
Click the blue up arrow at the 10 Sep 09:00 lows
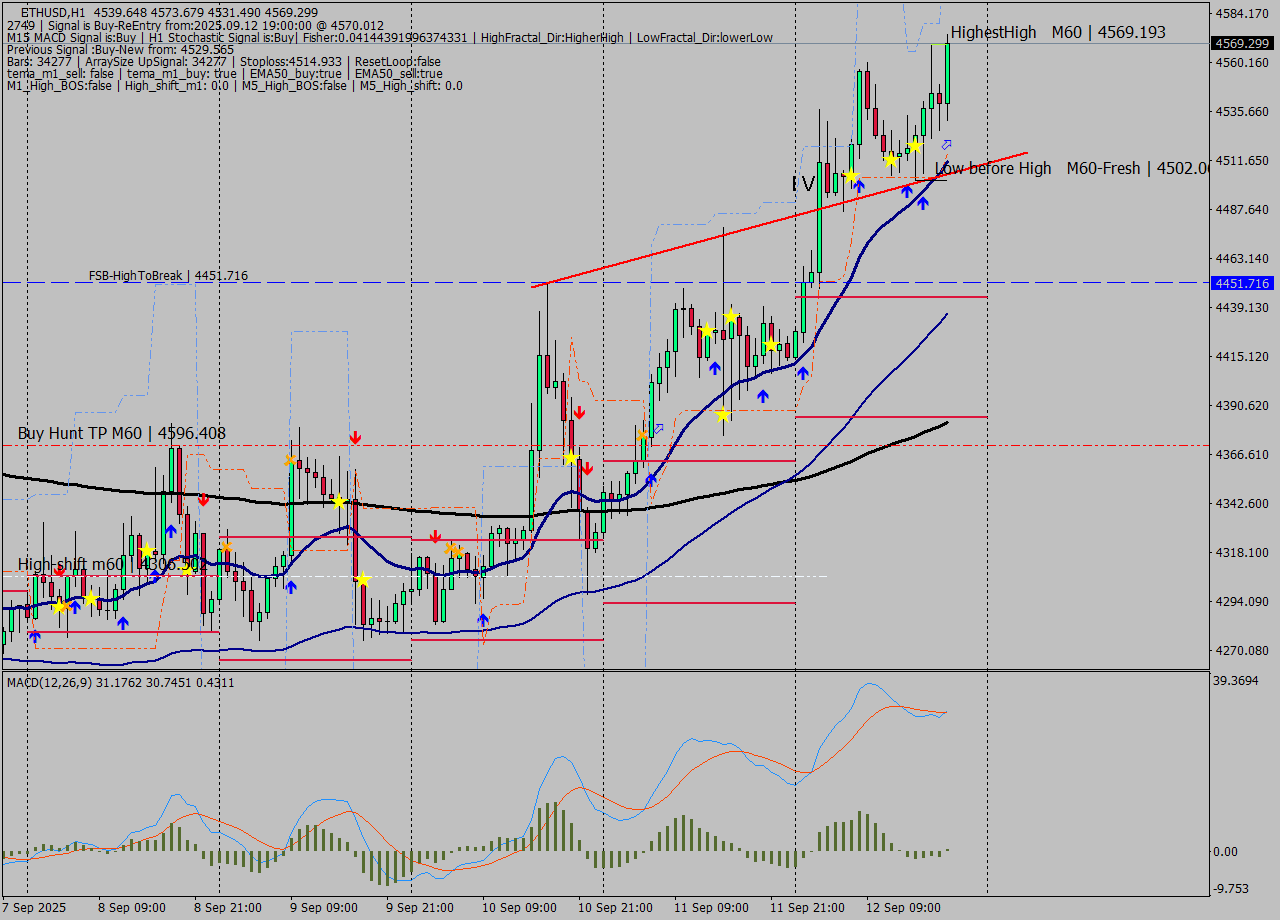pyautogui.click(x=482, y=620)
